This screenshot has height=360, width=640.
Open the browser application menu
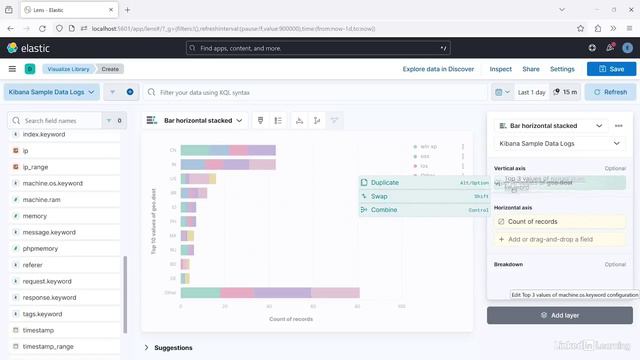pos(629,29)
